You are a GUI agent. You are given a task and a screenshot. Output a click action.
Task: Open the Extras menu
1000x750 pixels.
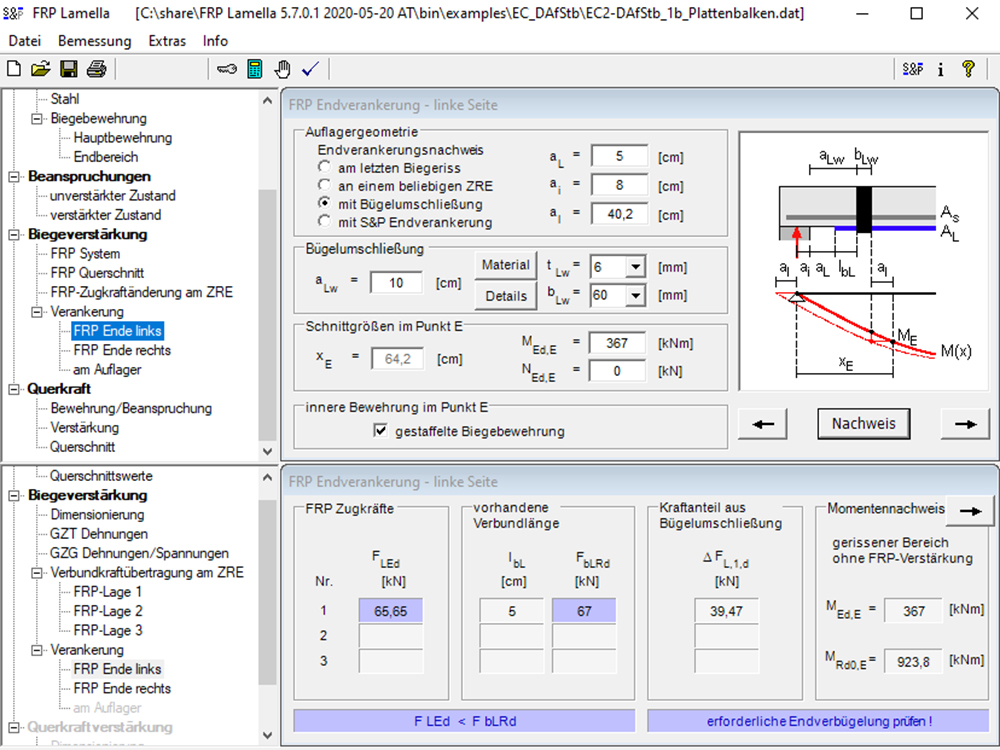(167, 41)
